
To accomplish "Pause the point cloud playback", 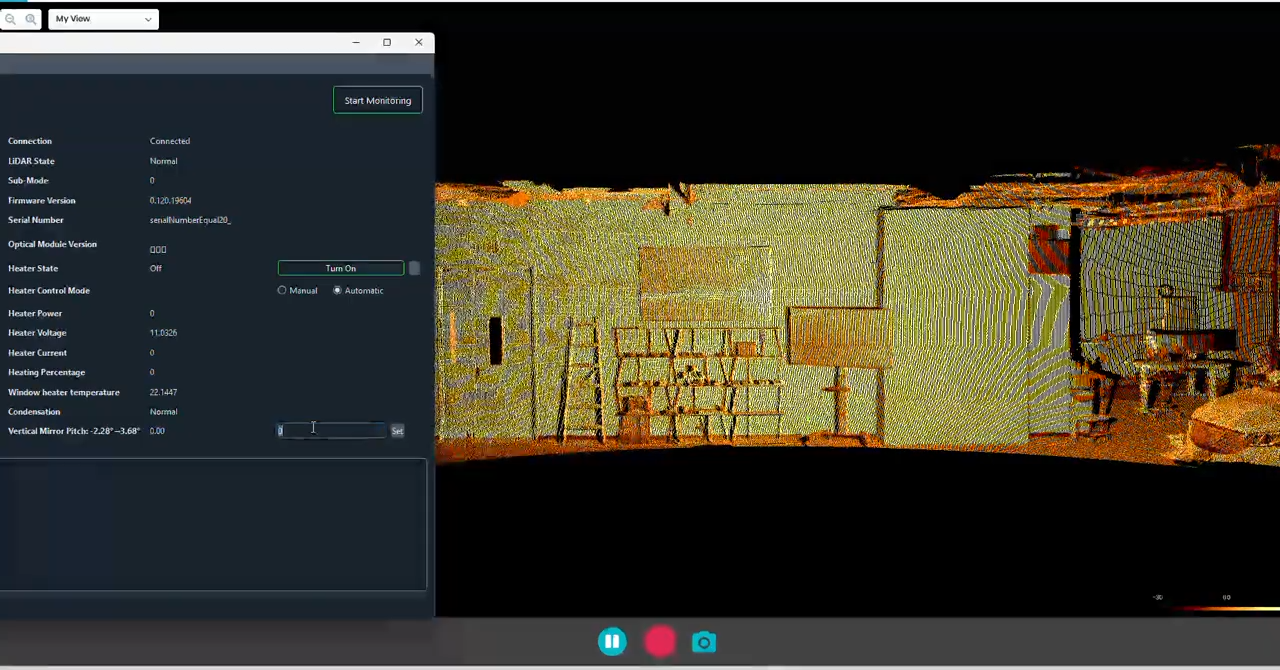I will coord(612,642).
